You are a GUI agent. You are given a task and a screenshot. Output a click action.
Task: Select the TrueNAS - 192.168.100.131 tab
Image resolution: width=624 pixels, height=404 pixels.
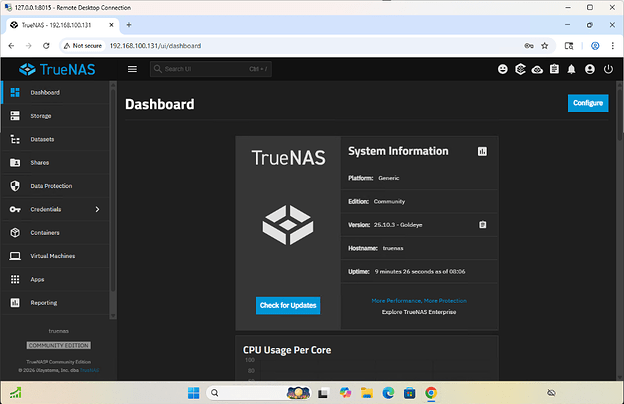point(62,25)
